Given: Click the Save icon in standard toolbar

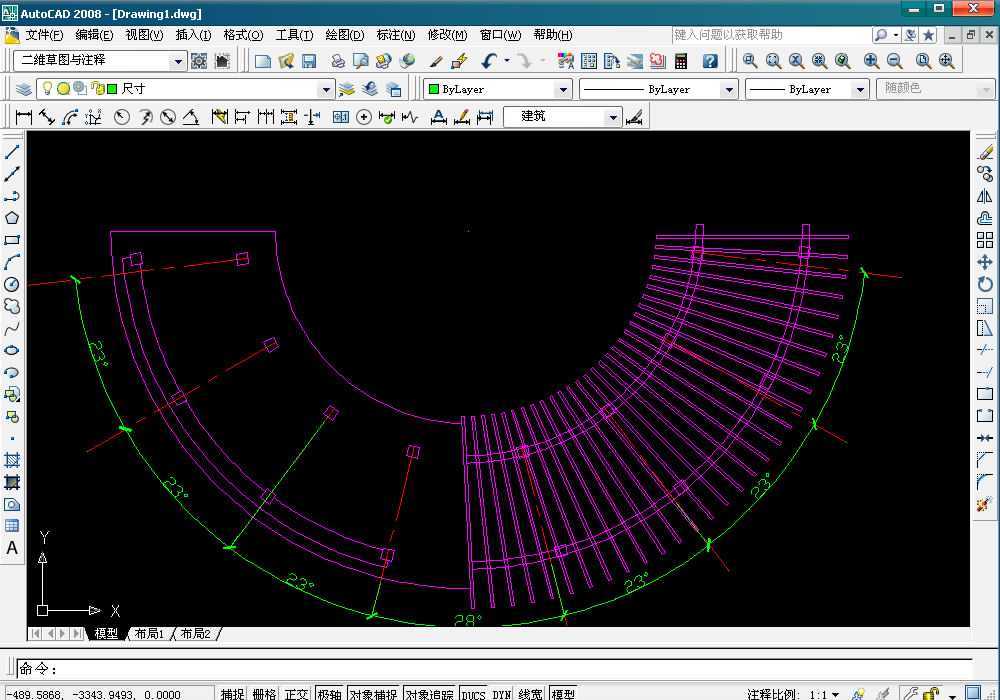Looking at the screenshot, I should (x=309, y=61).
